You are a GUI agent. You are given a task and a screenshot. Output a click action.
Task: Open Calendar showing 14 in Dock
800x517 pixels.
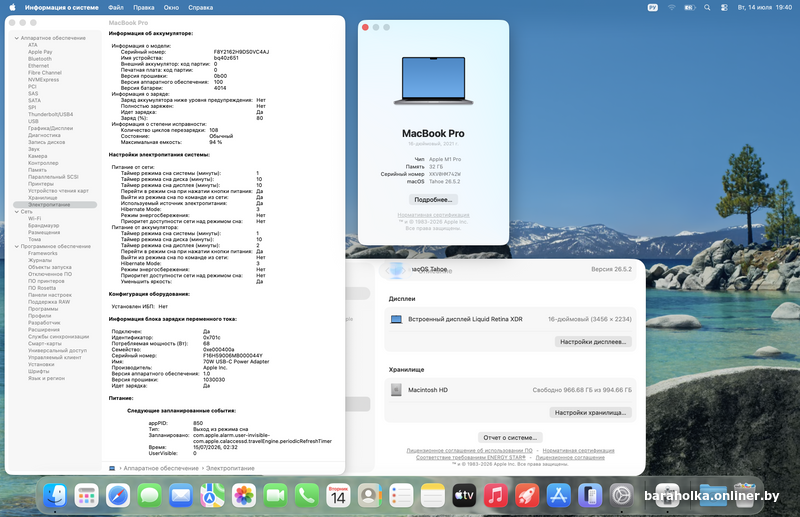[338, 495]
